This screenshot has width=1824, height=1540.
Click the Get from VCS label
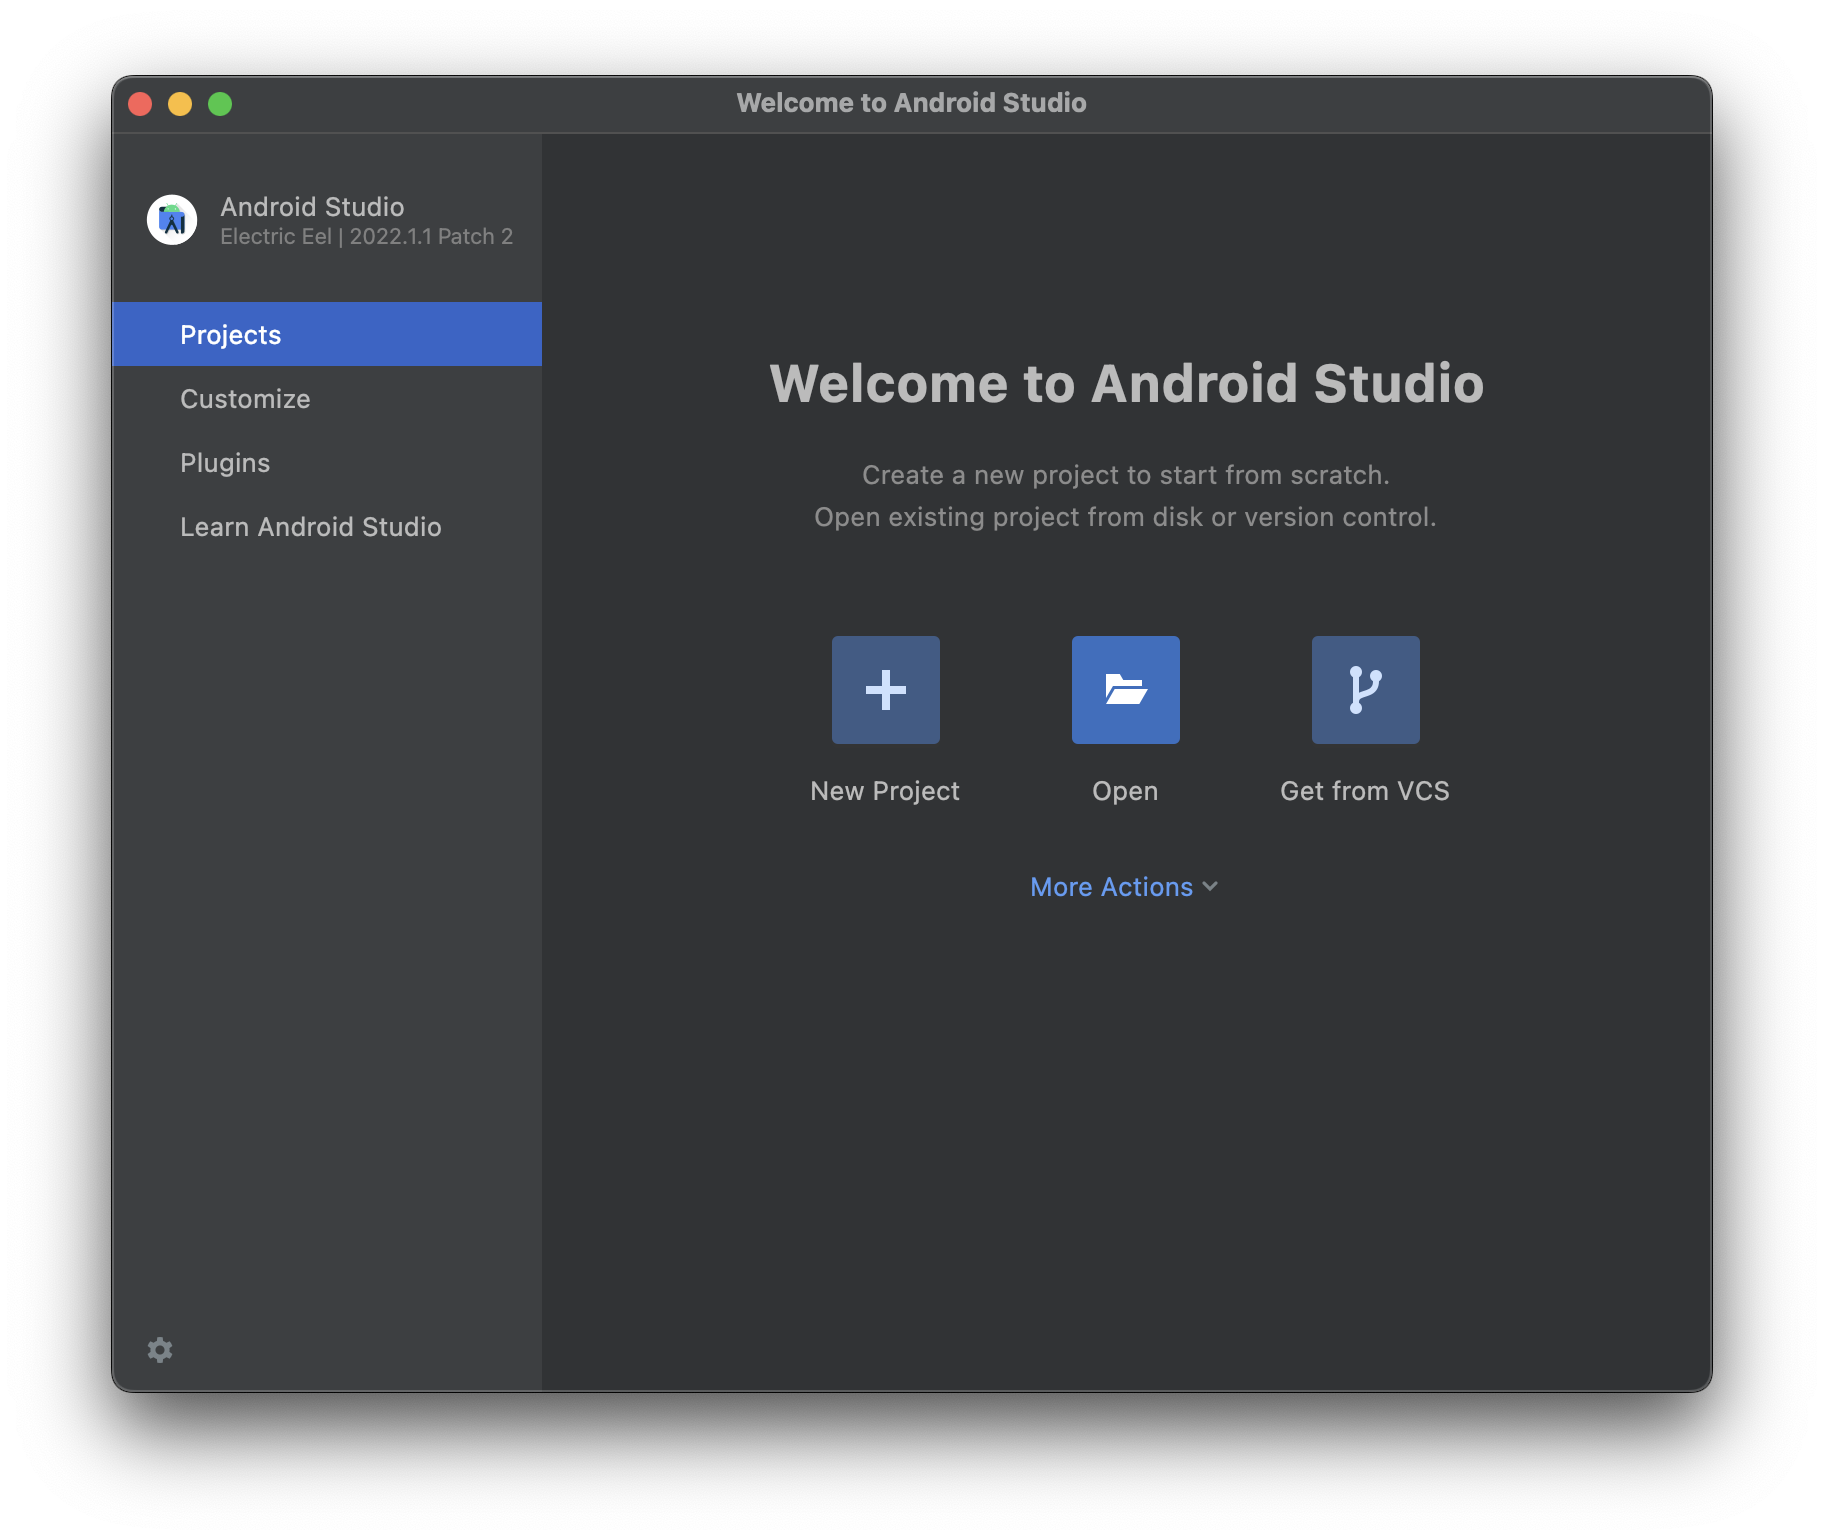(x=1364, y=790)
